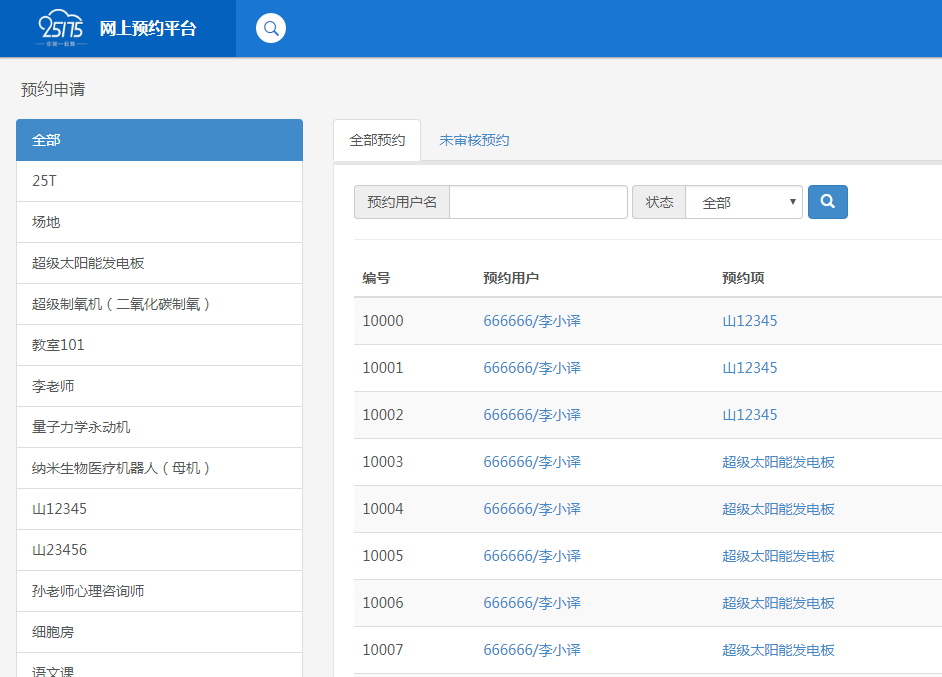
Task: Open user link in row 10000
Action: 532,321
